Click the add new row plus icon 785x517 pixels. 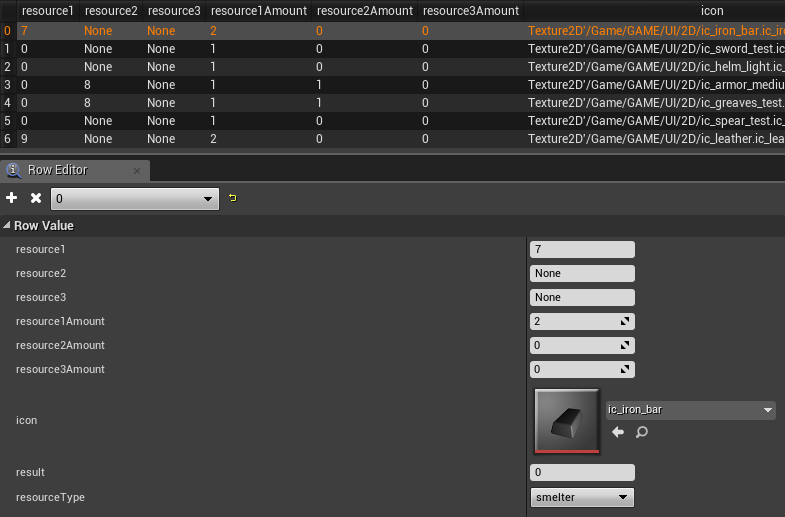[12, 198]
